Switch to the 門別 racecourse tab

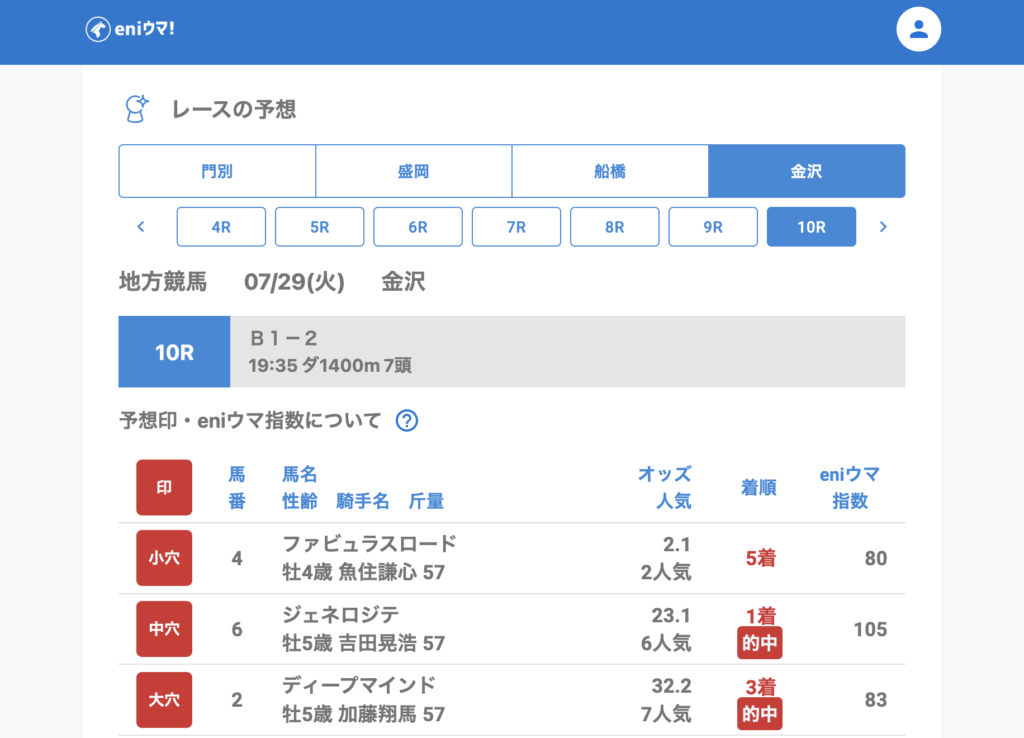(217, 171)
